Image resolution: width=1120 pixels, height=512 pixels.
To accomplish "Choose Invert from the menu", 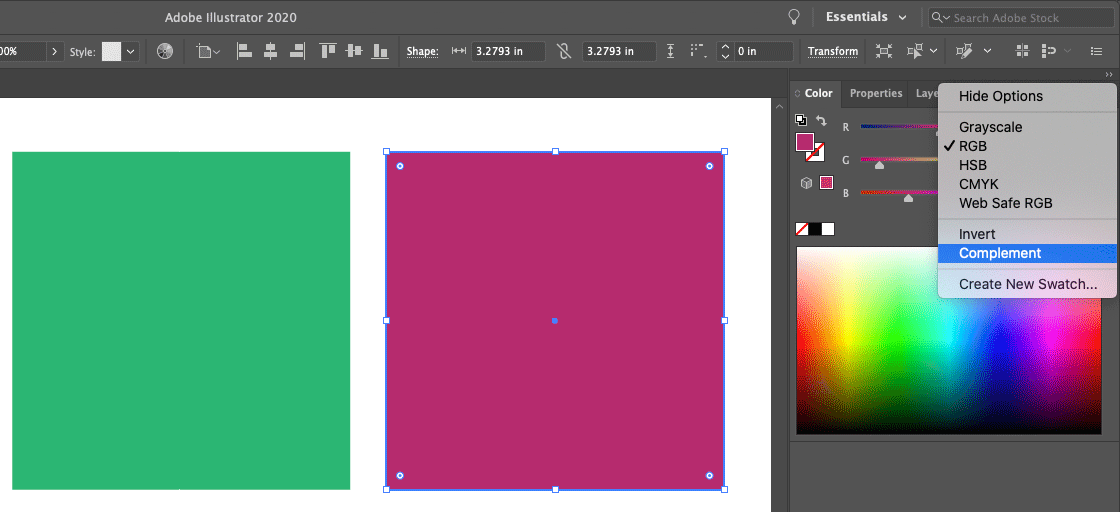I will pos(1026,234).
